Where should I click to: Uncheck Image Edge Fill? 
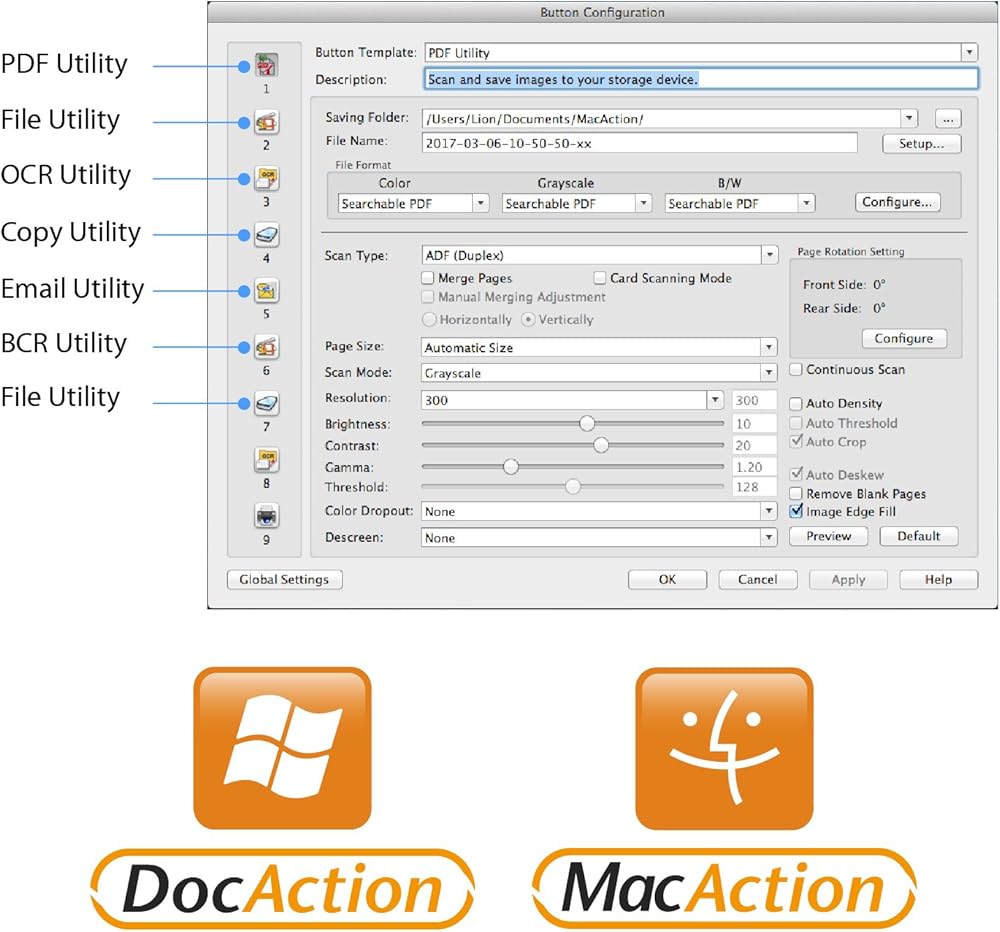(796, 511)
